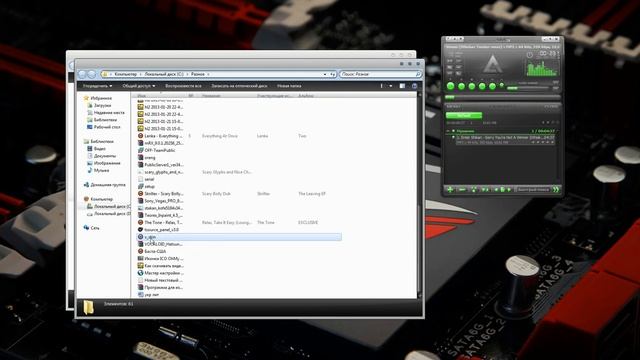Add files with AIMP's plus icon
This screenshot has height=360, width=640.
click(450, 190)
